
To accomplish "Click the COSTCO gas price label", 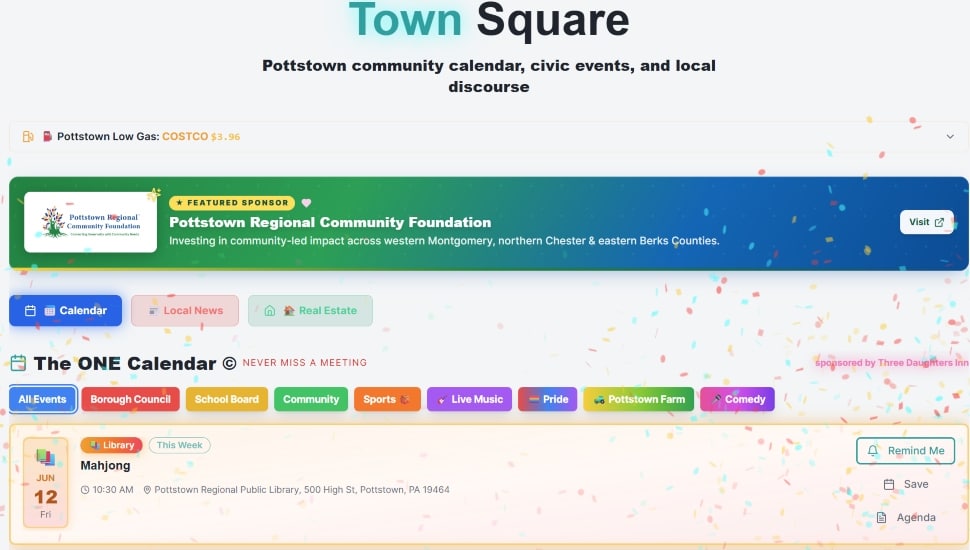I will pos(201,137).
